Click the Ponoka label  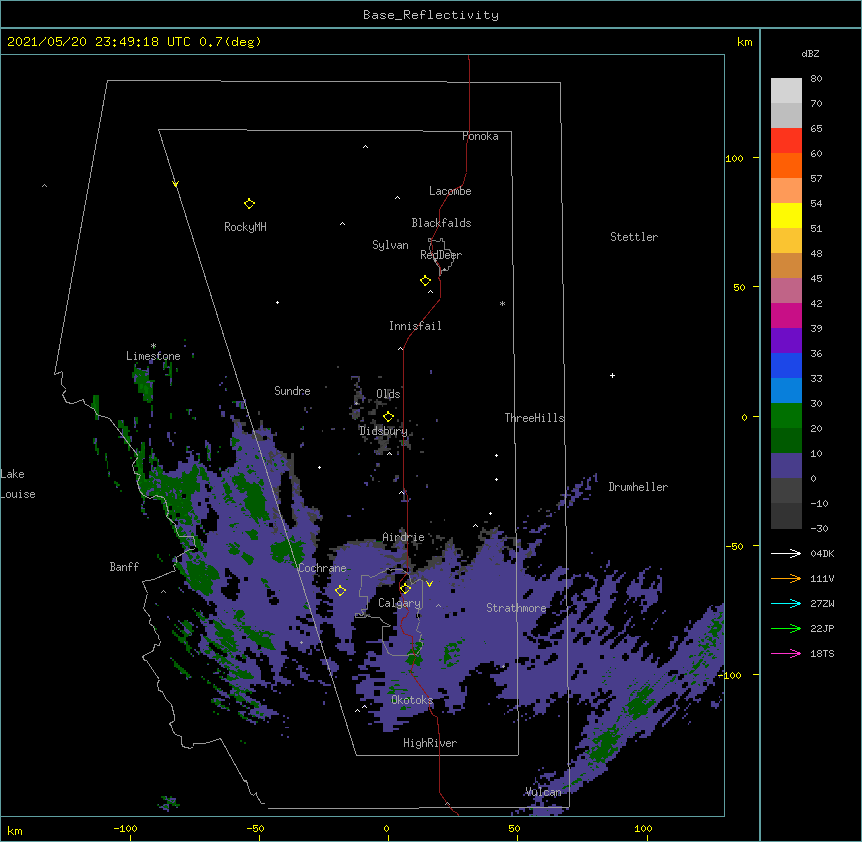480,136
